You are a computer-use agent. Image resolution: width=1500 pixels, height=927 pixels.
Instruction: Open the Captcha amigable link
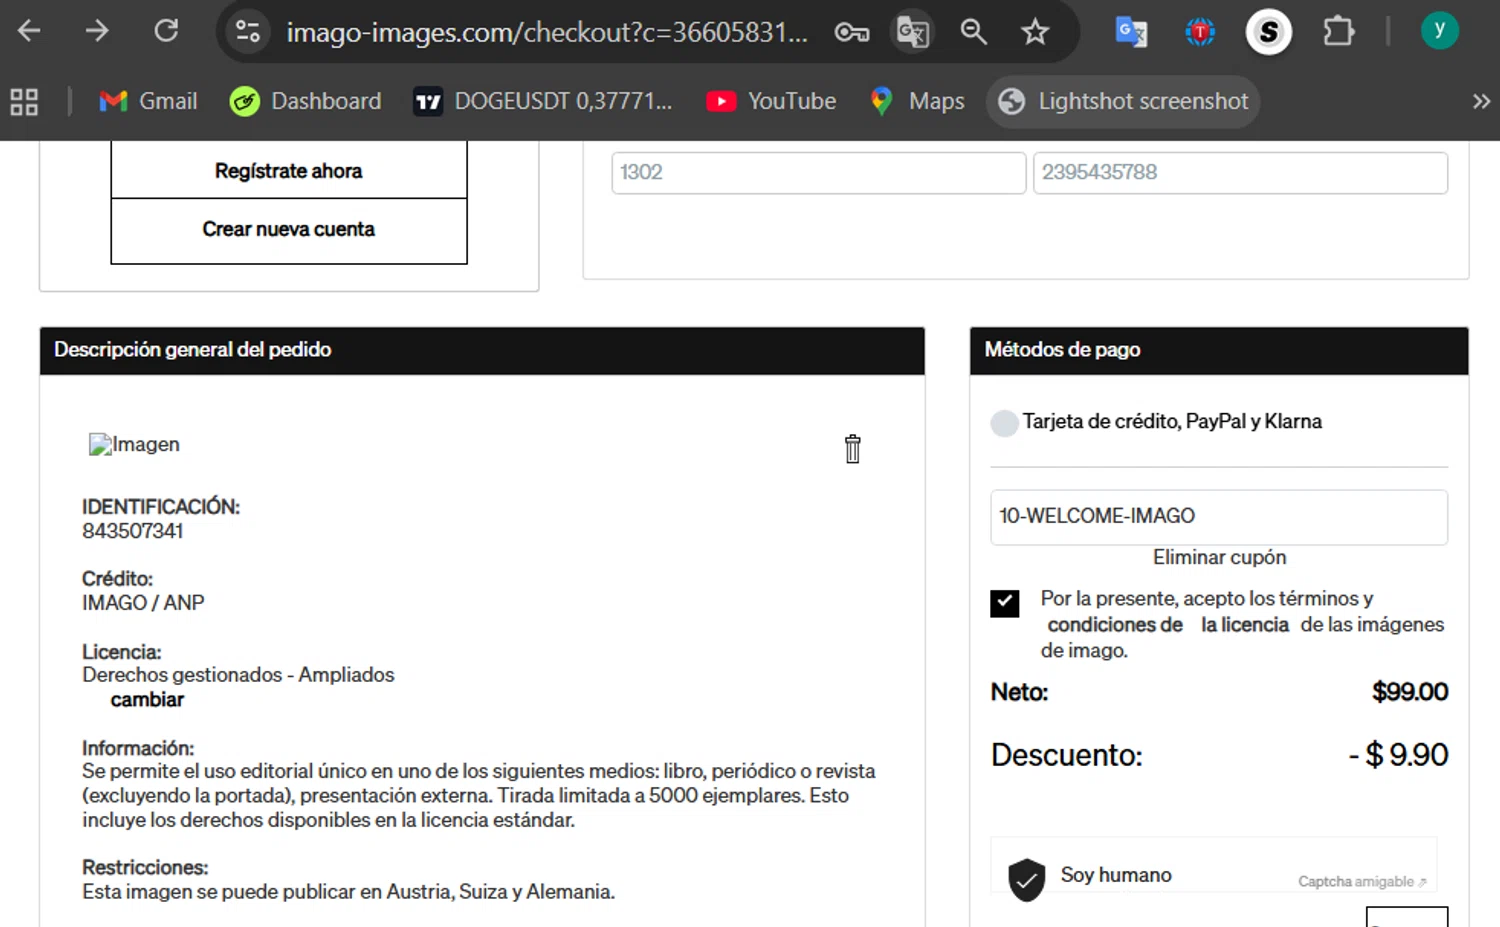[1362, 881]
